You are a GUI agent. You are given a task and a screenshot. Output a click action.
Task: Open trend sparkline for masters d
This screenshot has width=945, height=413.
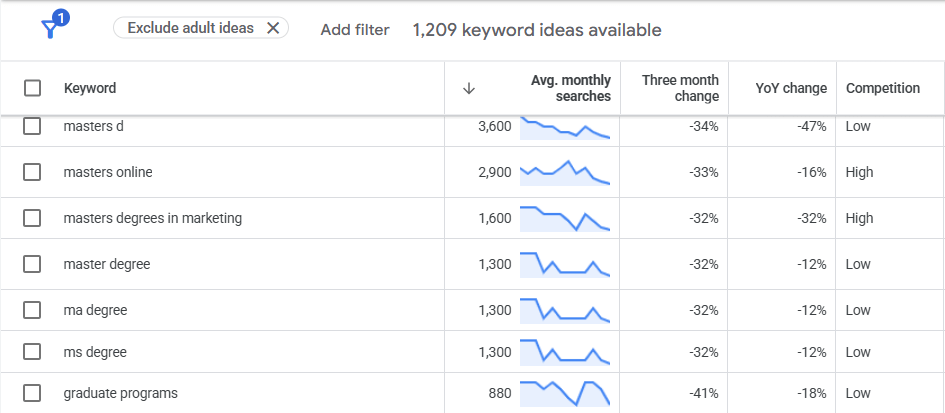[x=565, y=128]
